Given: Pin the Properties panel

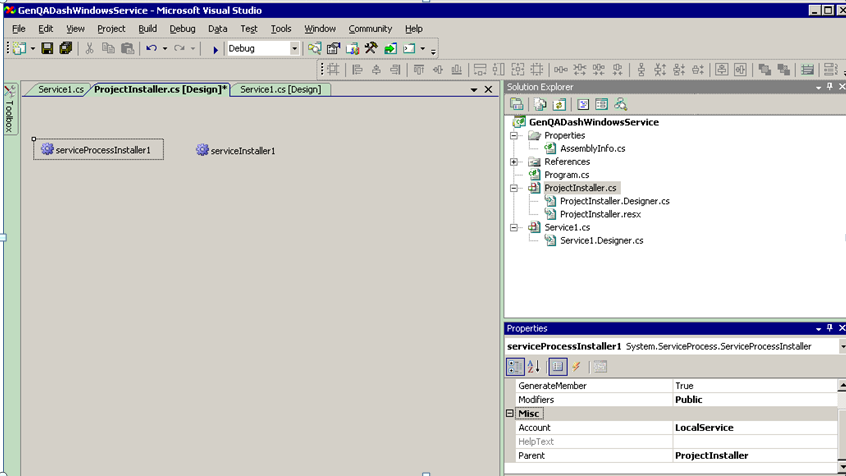Looking at the screenshot, I should point(830,328).
